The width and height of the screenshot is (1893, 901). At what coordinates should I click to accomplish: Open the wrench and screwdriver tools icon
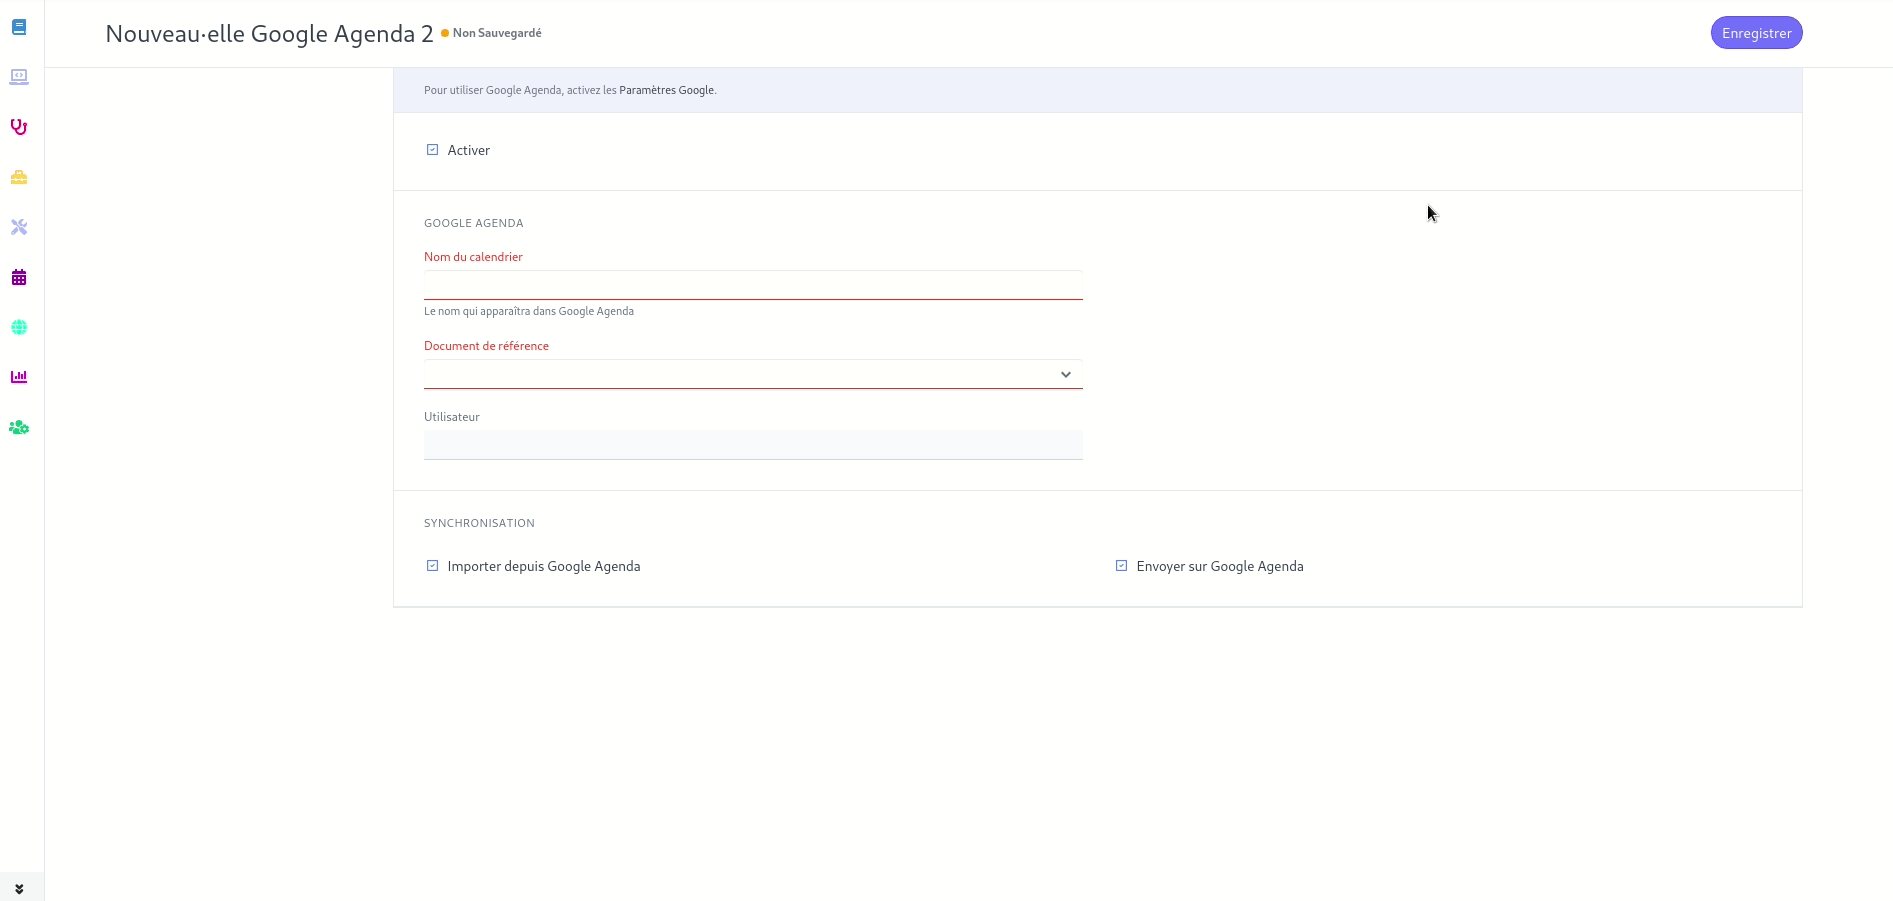pos(19,227)
